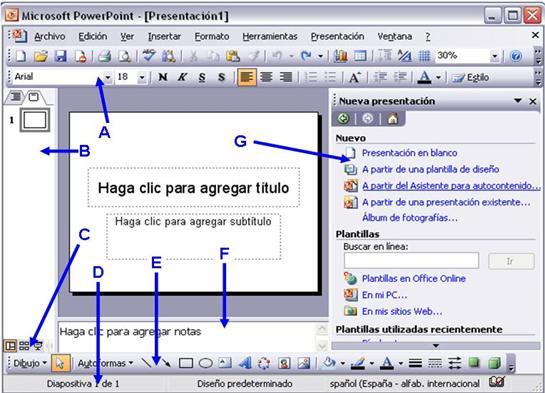The height and width of the screenshot is (393, 545).
Task: Apply underline formatting with S button
Action: click(202, 77)
